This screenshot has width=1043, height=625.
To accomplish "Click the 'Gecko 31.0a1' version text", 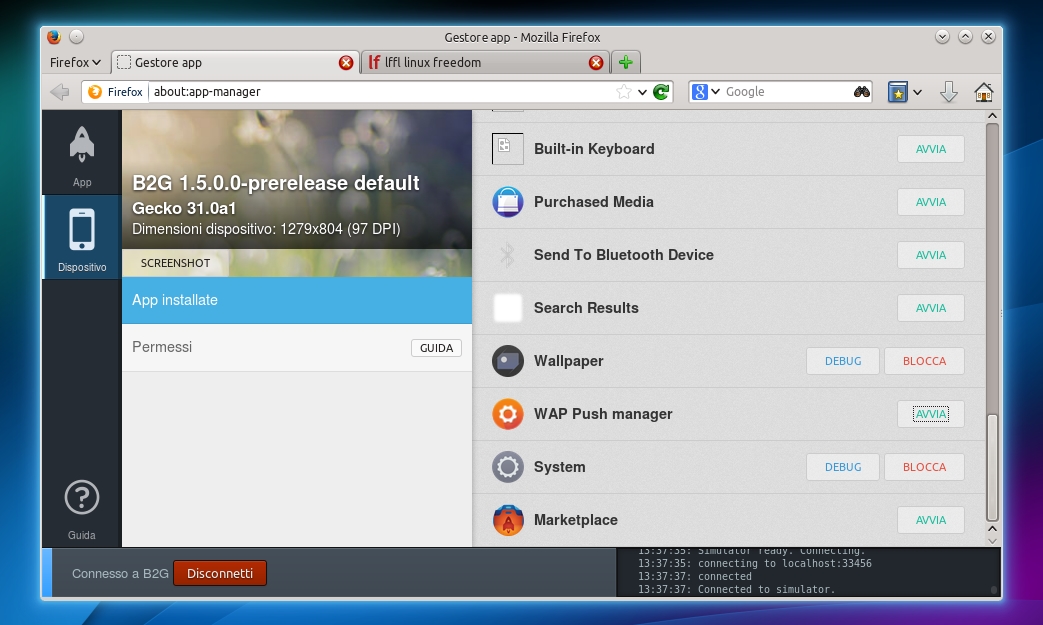I will 184,208.
